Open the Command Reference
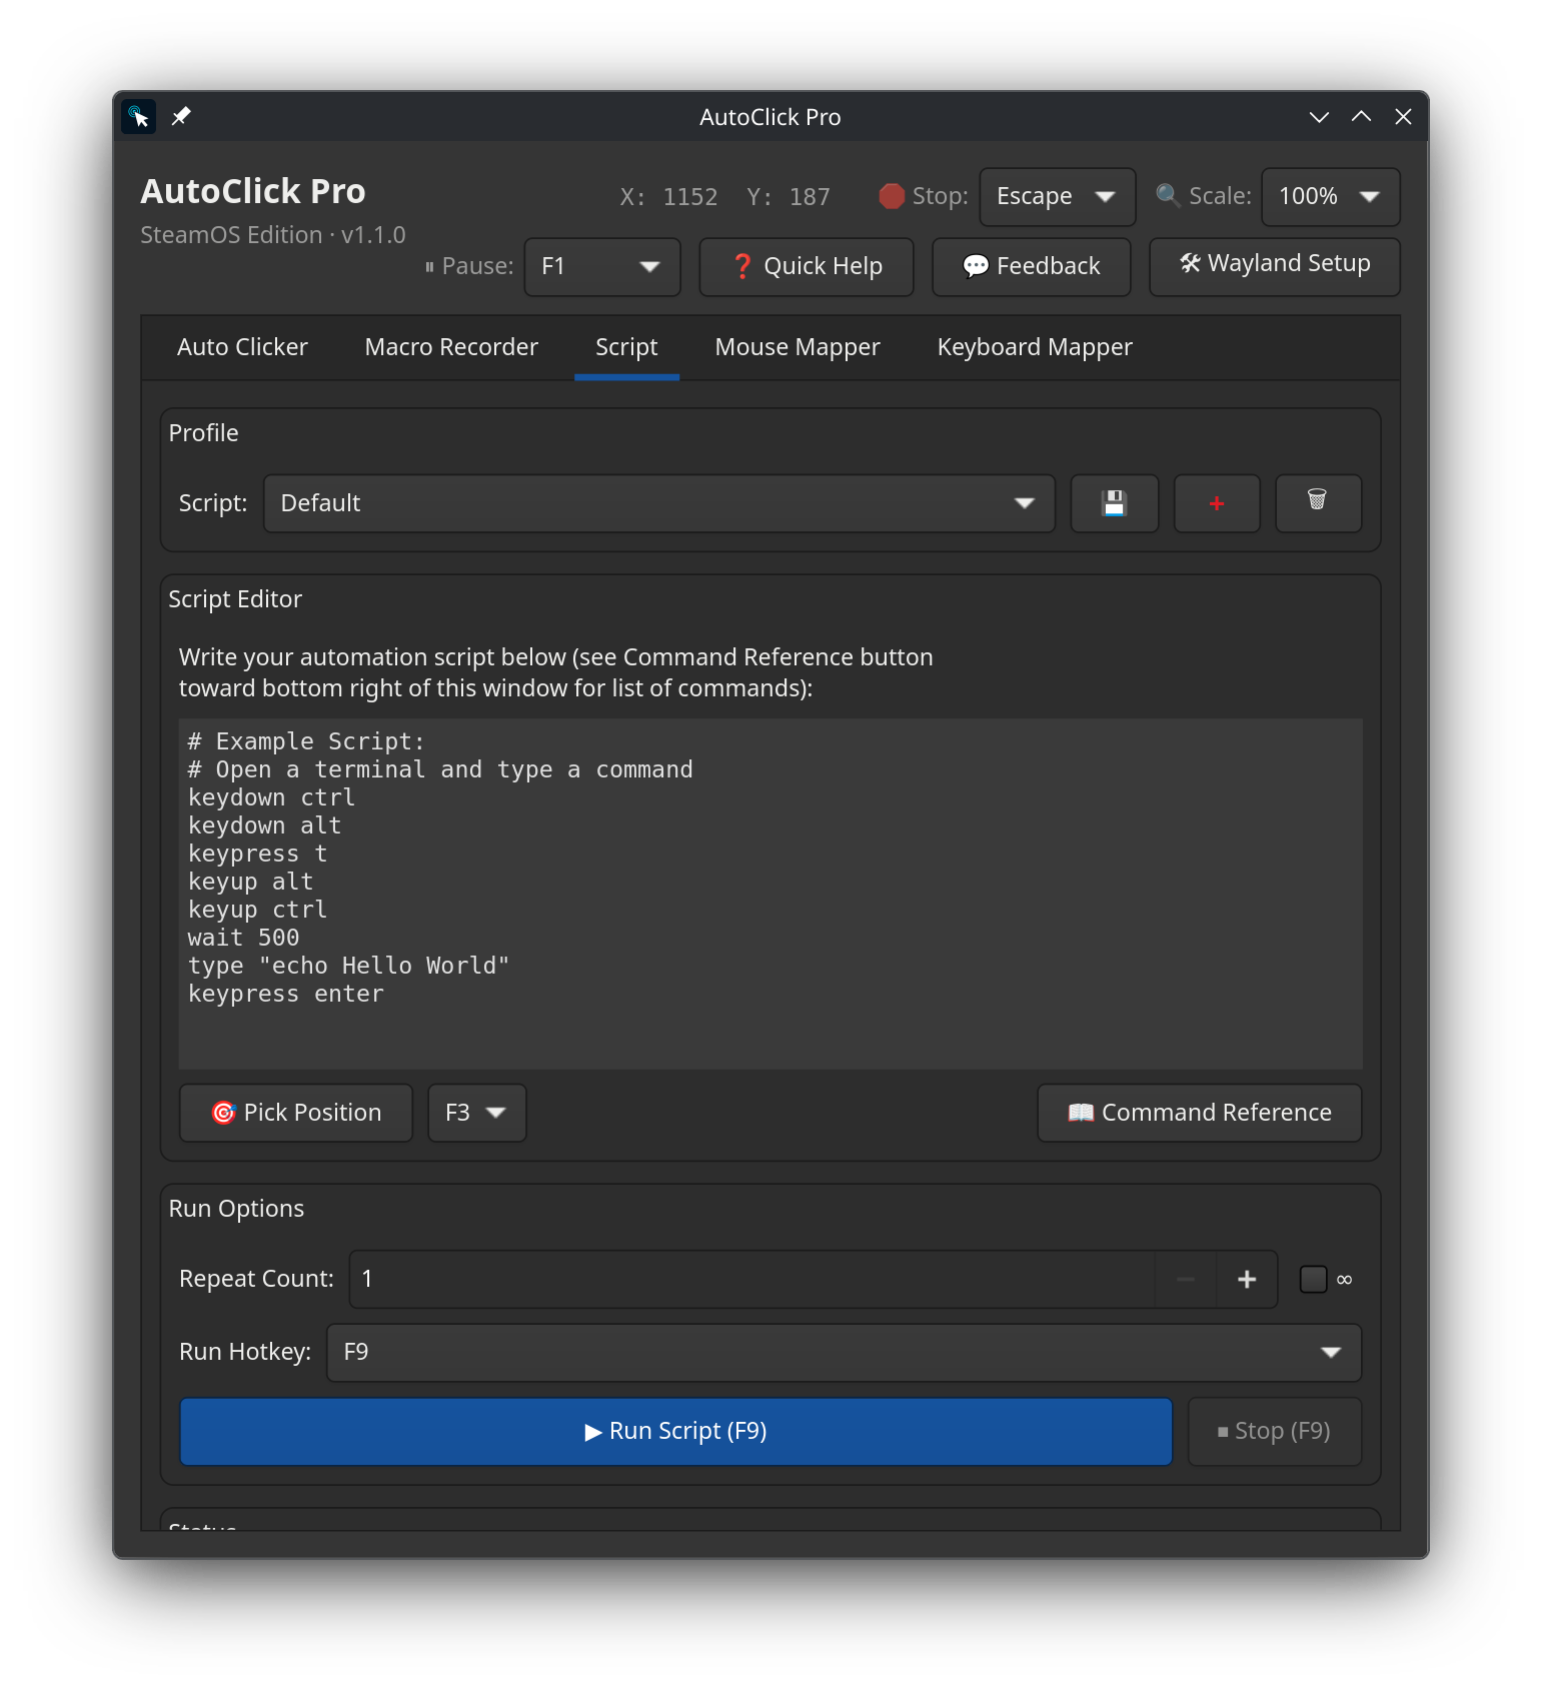 pos(1199,1113)
